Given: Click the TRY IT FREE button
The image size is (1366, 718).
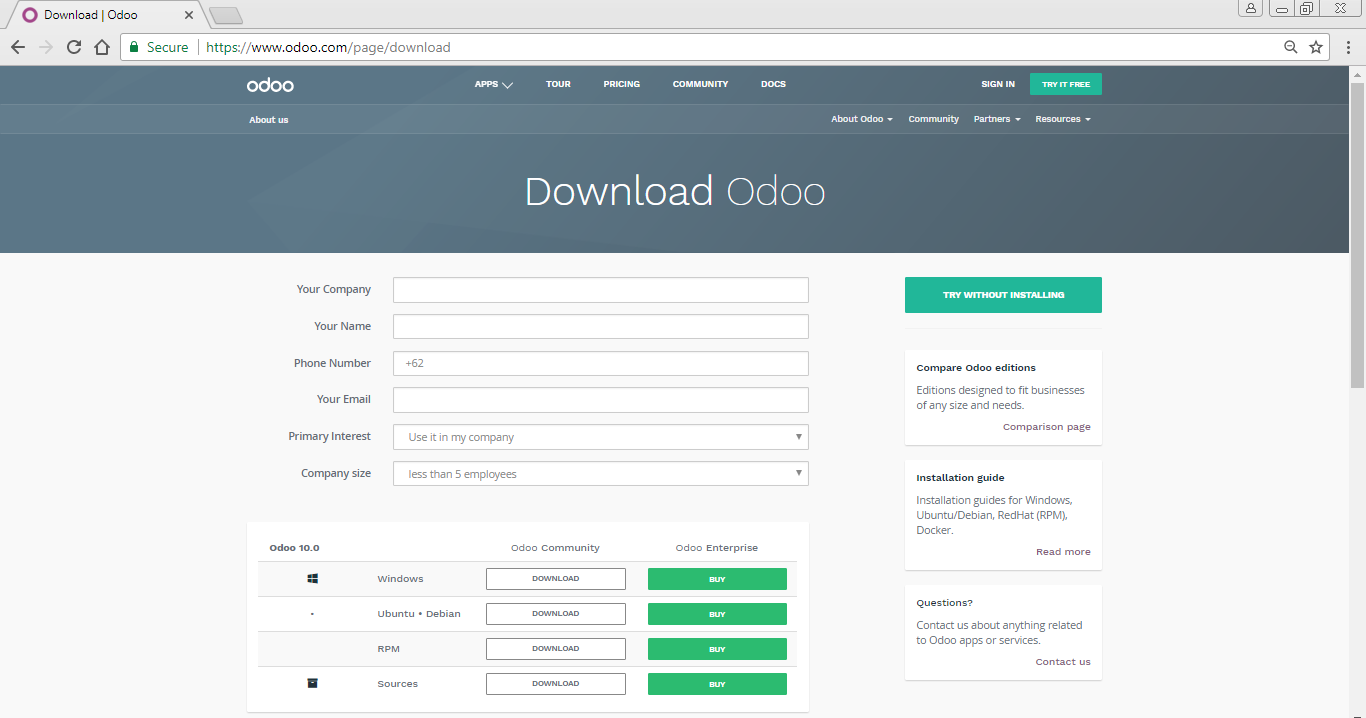Looking at the screenshot, I should pos(1065,84).
